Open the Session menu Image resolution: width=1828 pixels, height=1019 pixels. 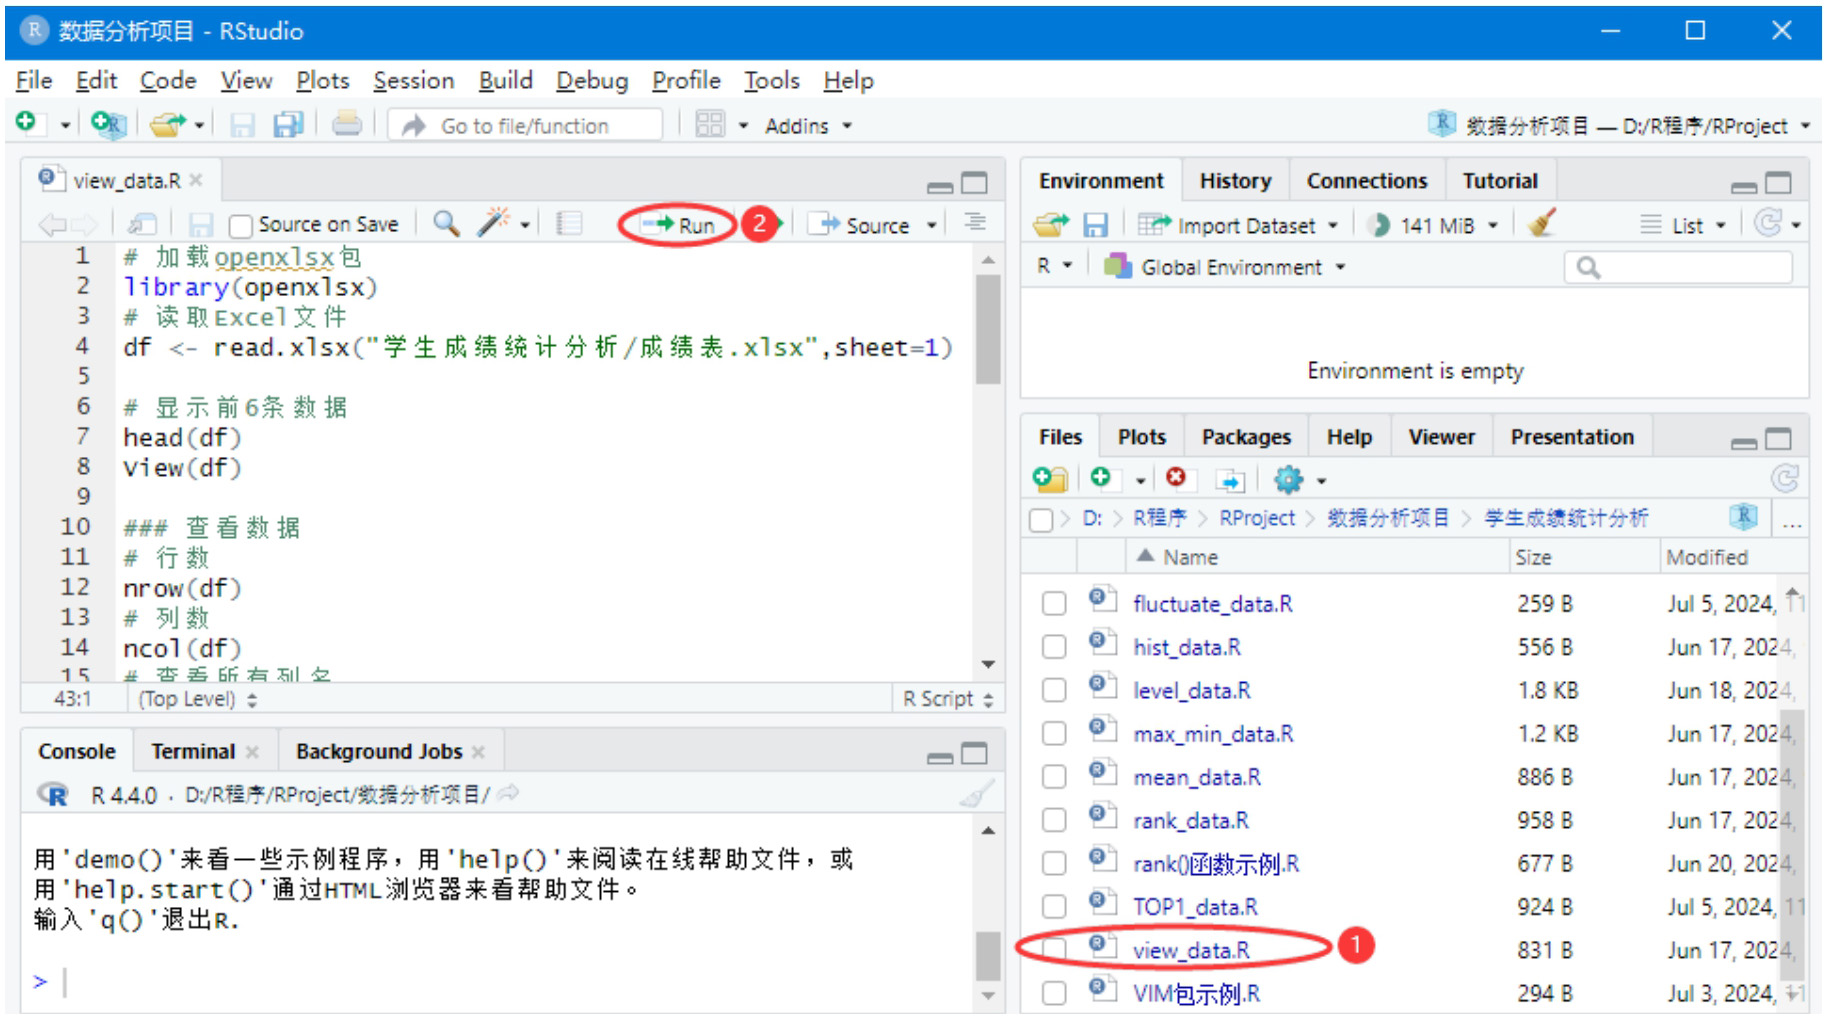coord(413,80)
